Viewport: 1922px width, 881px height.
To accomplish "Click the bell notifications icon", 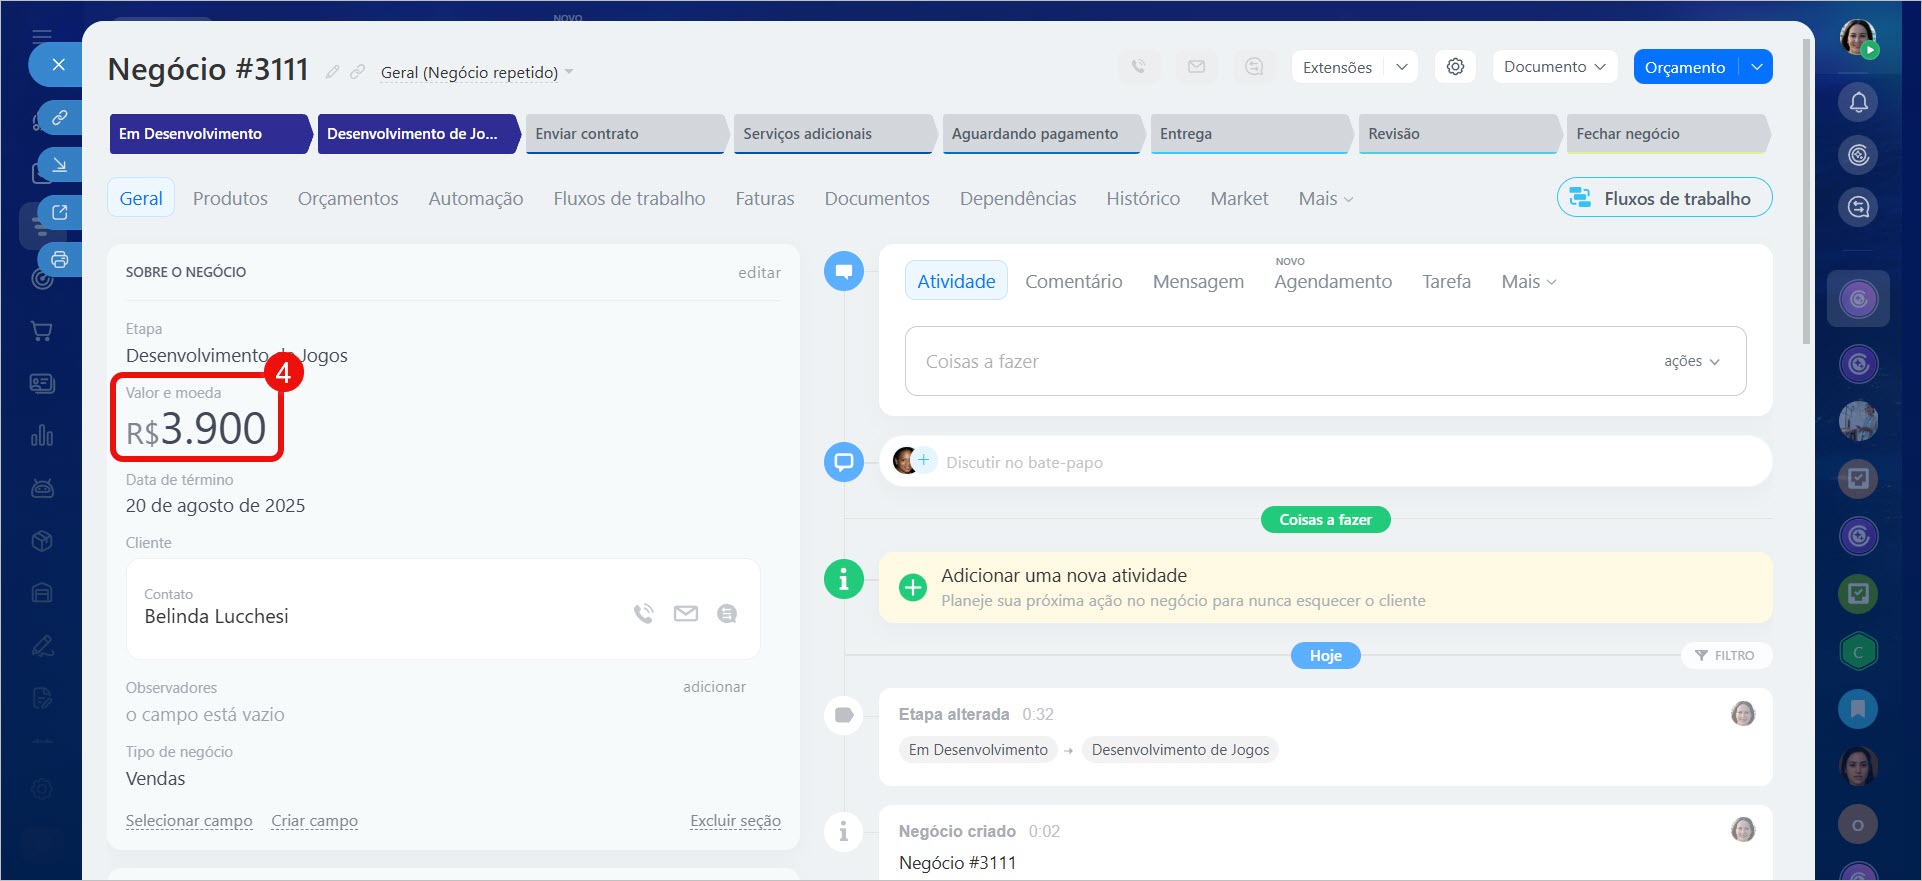I will (x=1858, y=102).
